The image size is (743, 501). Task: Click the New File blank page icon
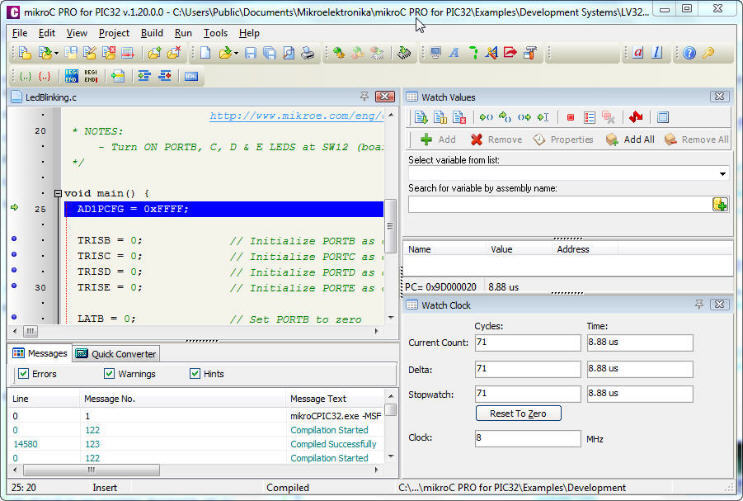point(205,53)
